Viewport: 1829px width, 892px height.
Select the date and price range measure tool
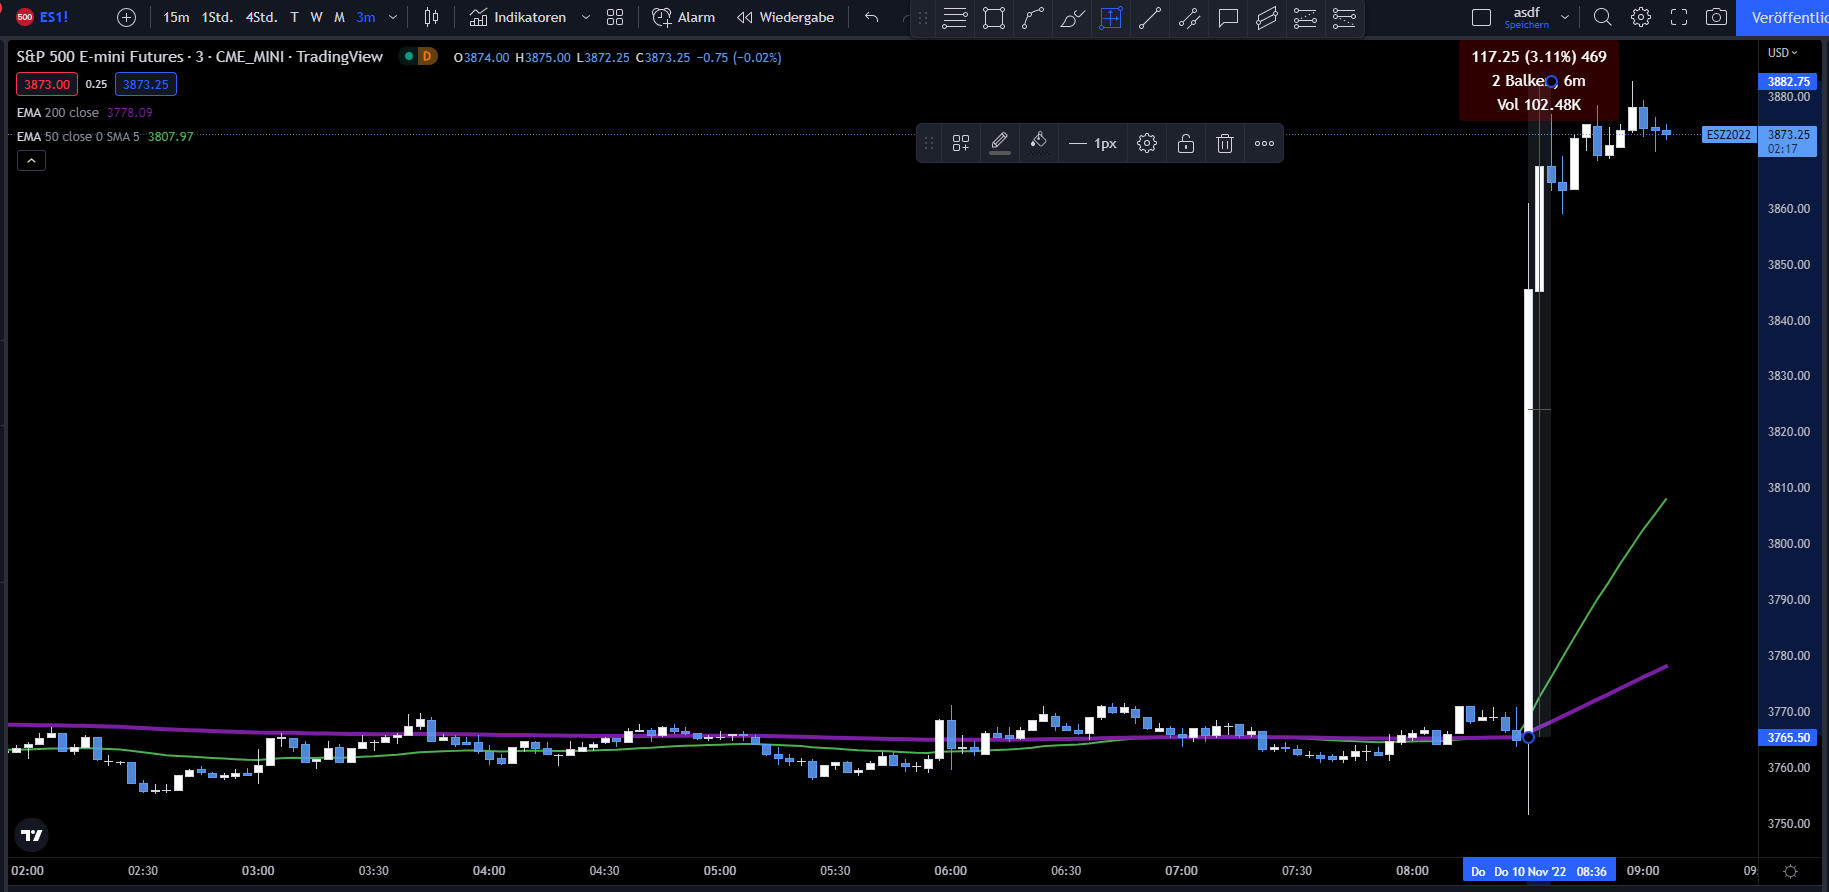point(1111,18)
